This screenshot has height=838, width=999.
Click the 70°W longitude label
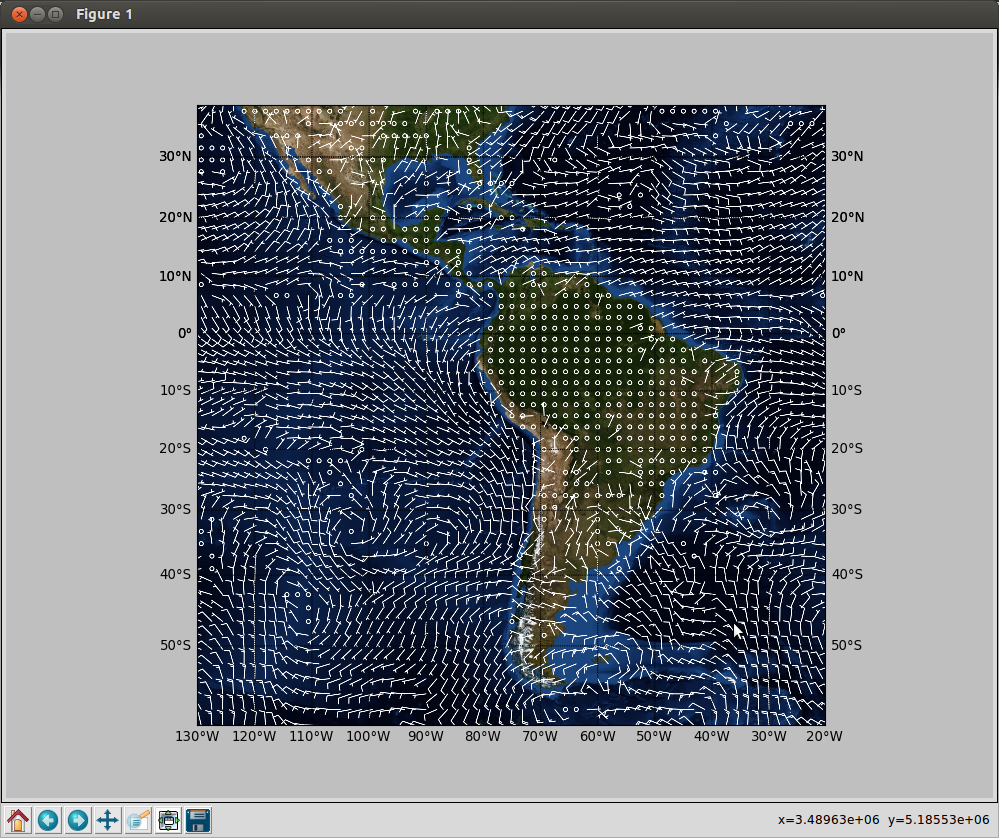[540, 736]
